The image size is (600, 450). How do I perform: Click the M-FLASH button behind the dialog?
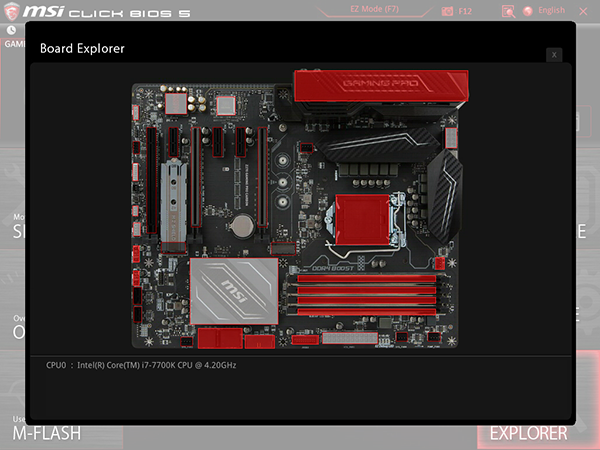[47, 434]
